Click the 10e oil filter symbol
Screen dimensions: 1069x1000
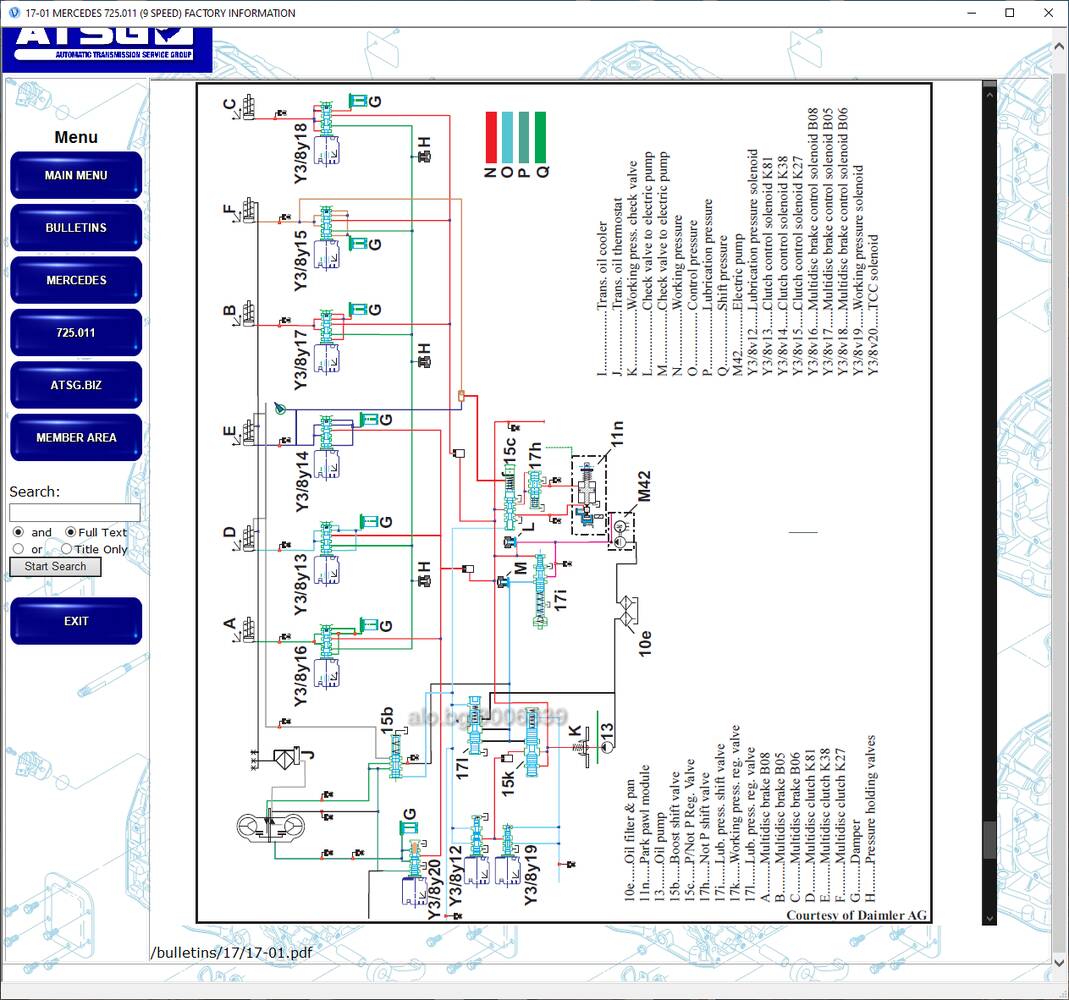[x=627, y=611]
